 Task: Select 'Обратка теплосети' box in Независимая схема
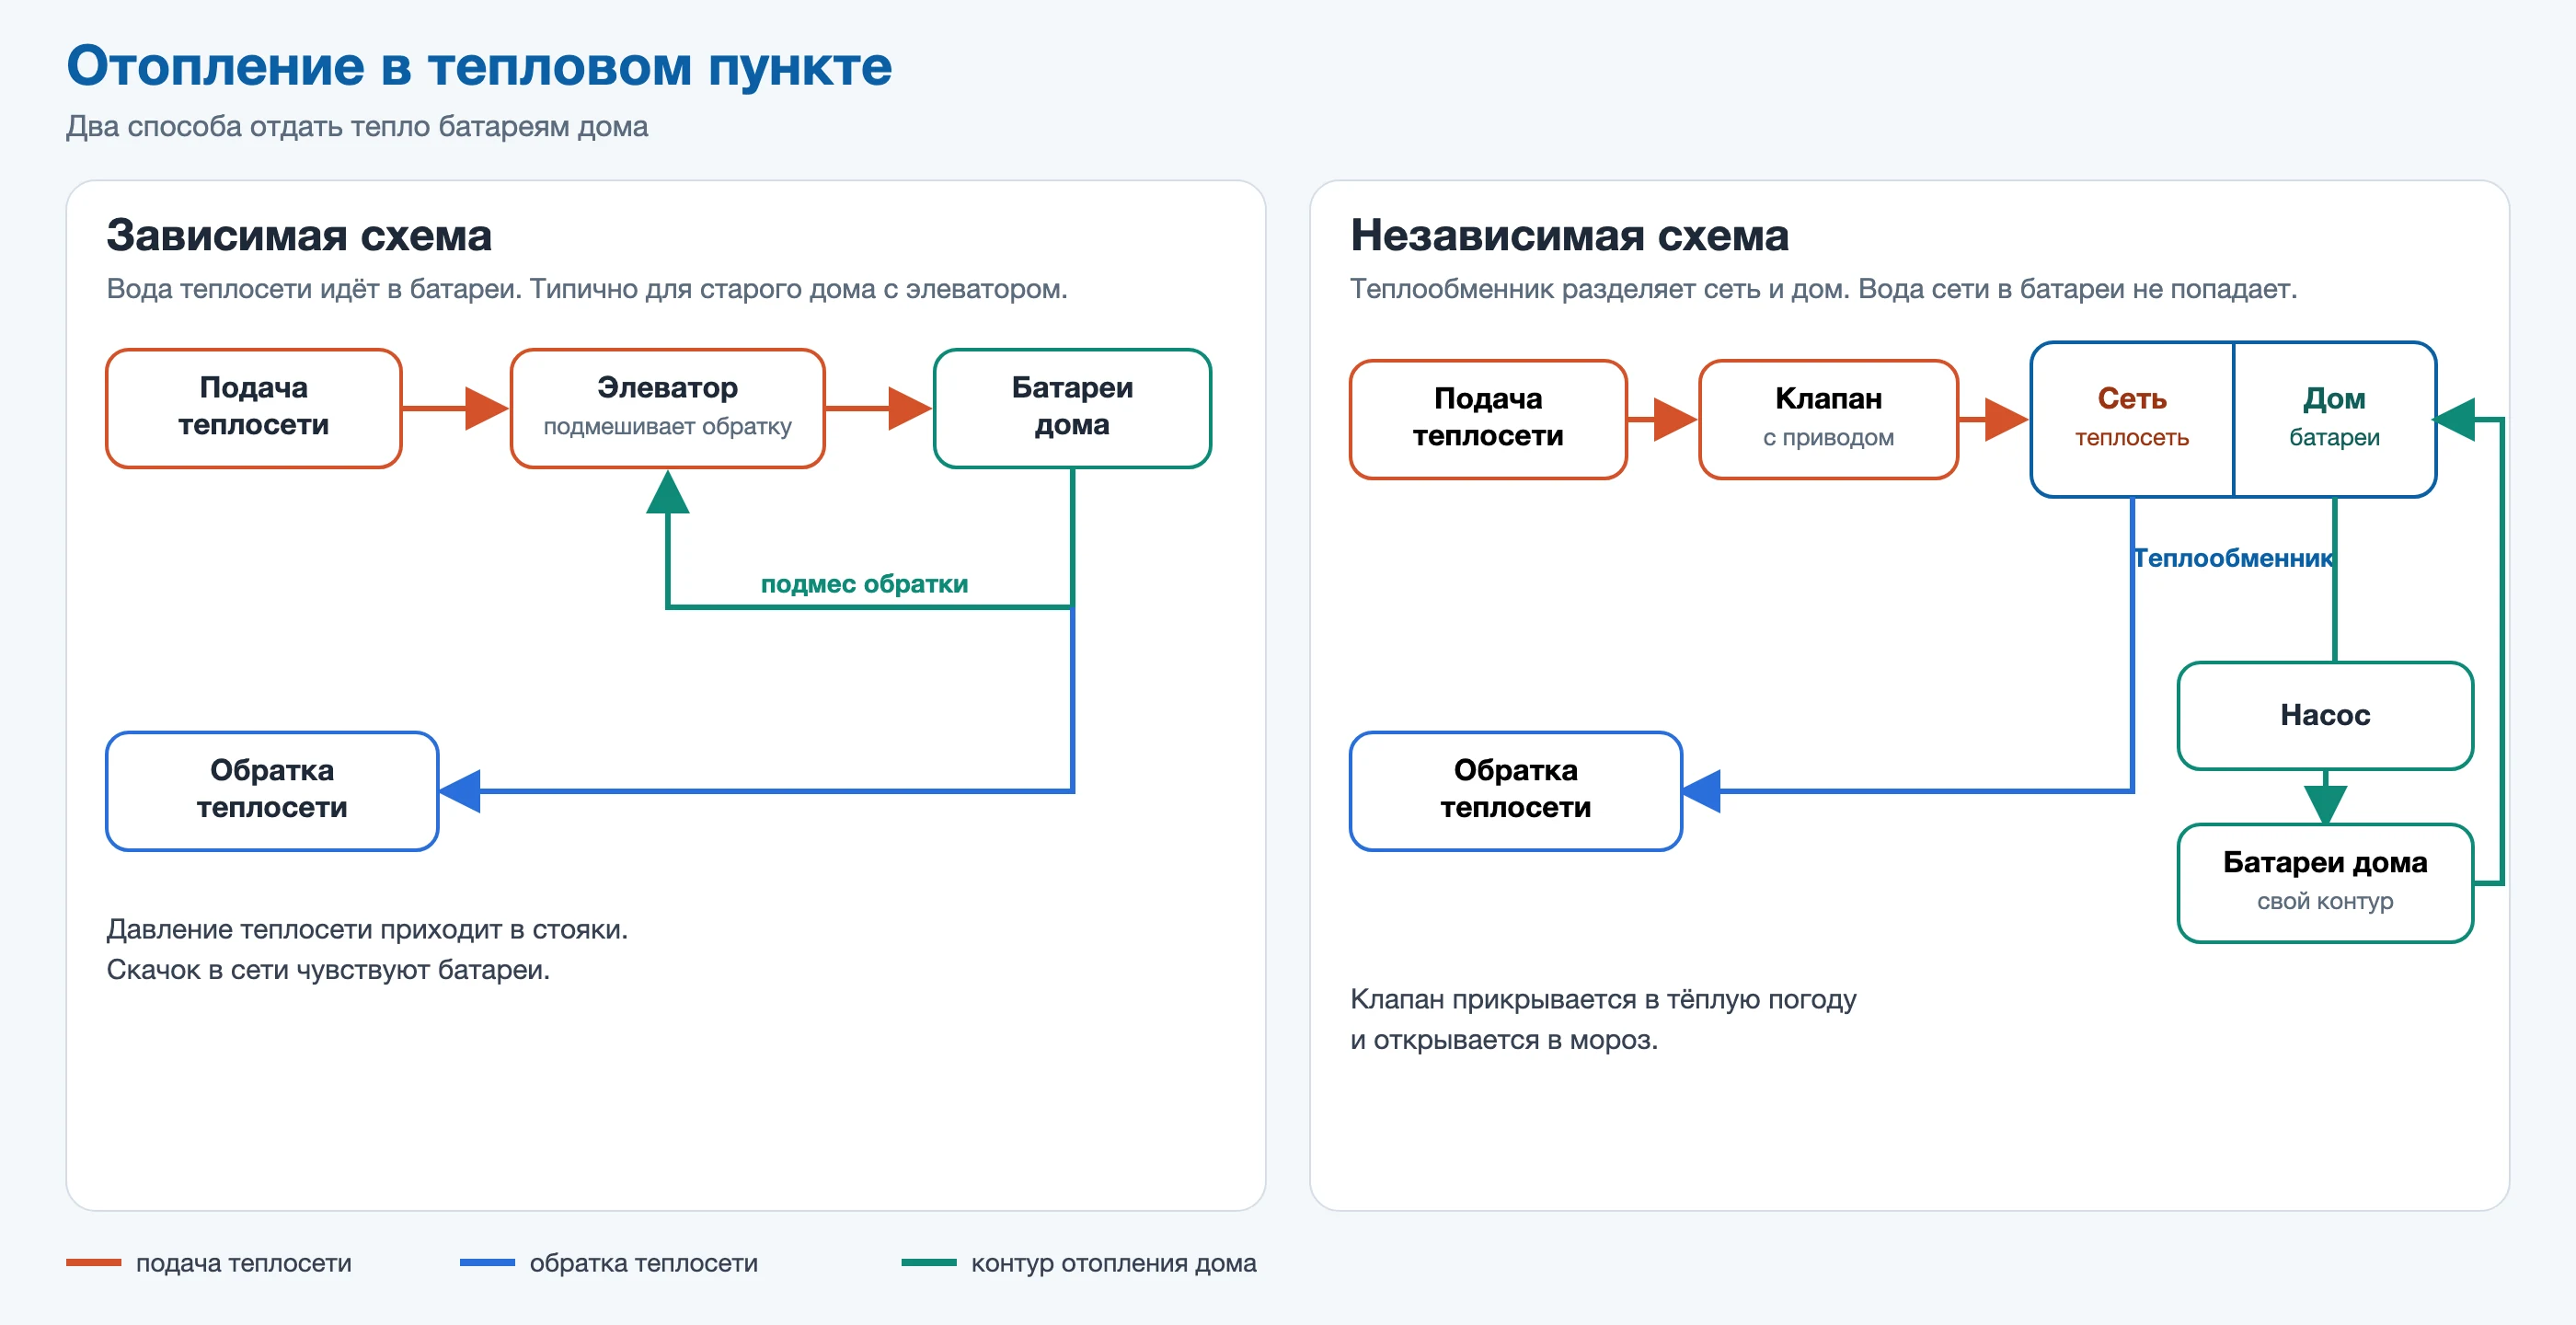click(1515, 791)
